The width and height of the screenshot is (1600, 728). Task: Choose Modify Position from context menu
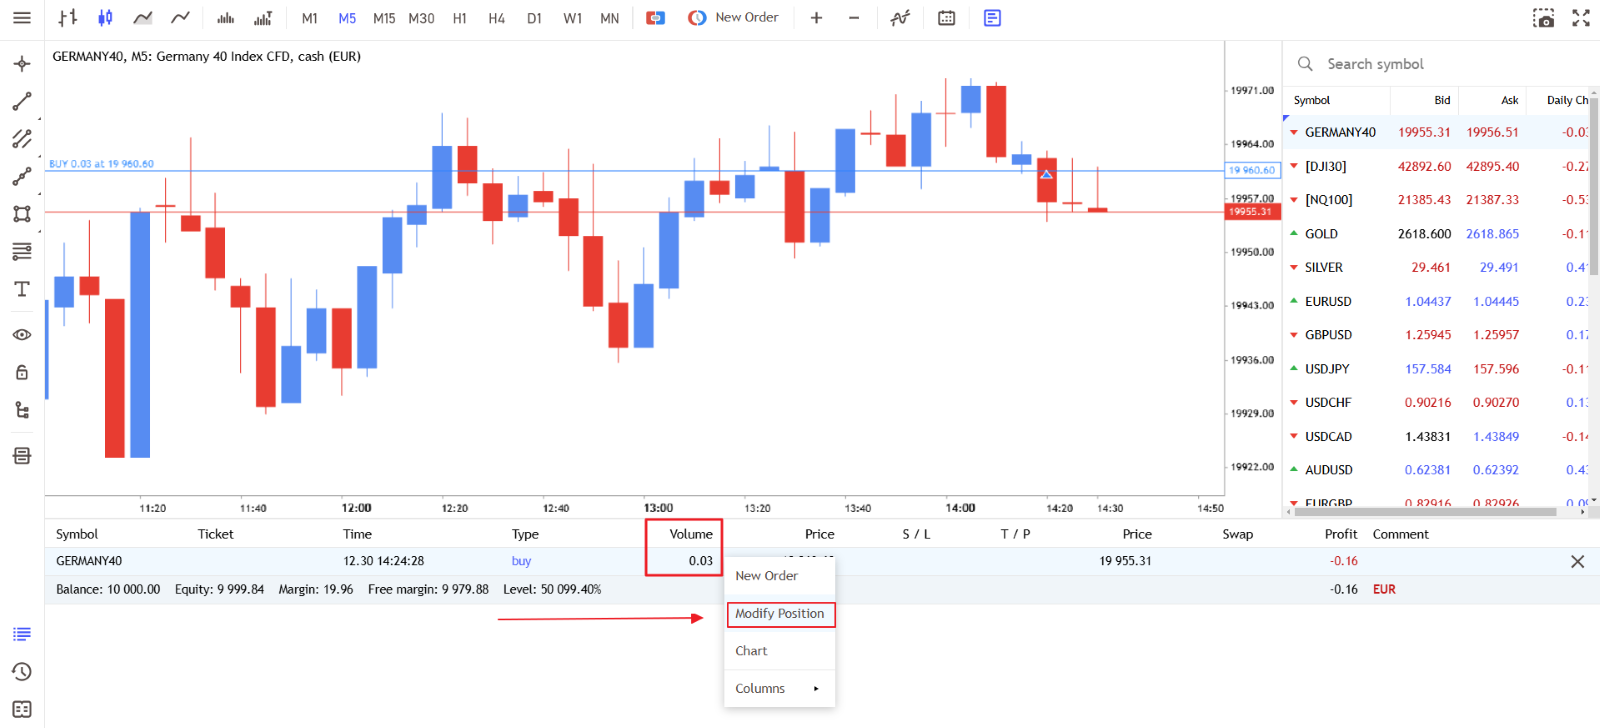click(x=780, y=614)
